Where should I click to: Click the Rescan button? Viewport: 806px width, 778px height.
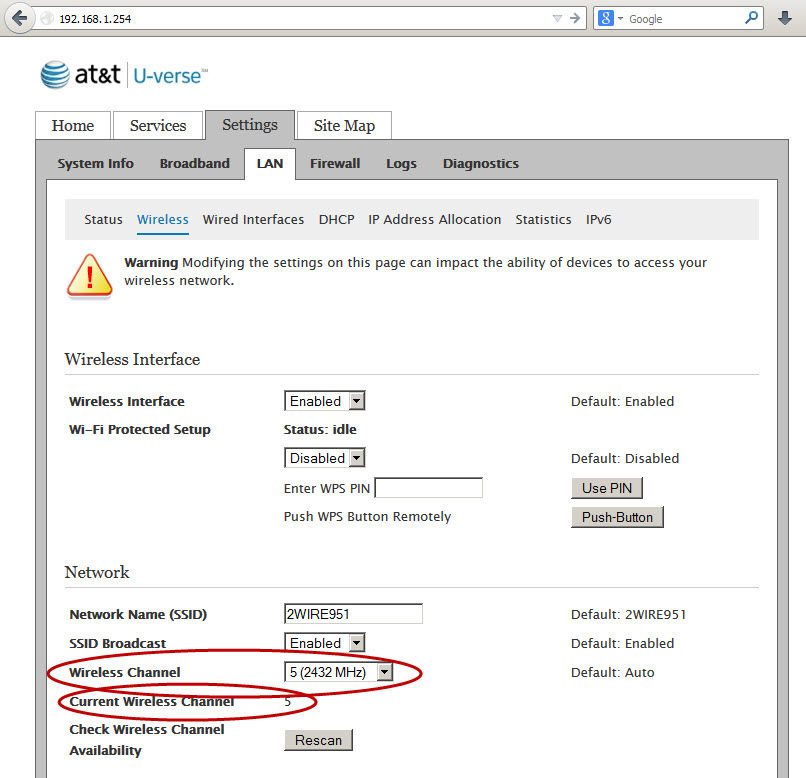pos(318,740)
